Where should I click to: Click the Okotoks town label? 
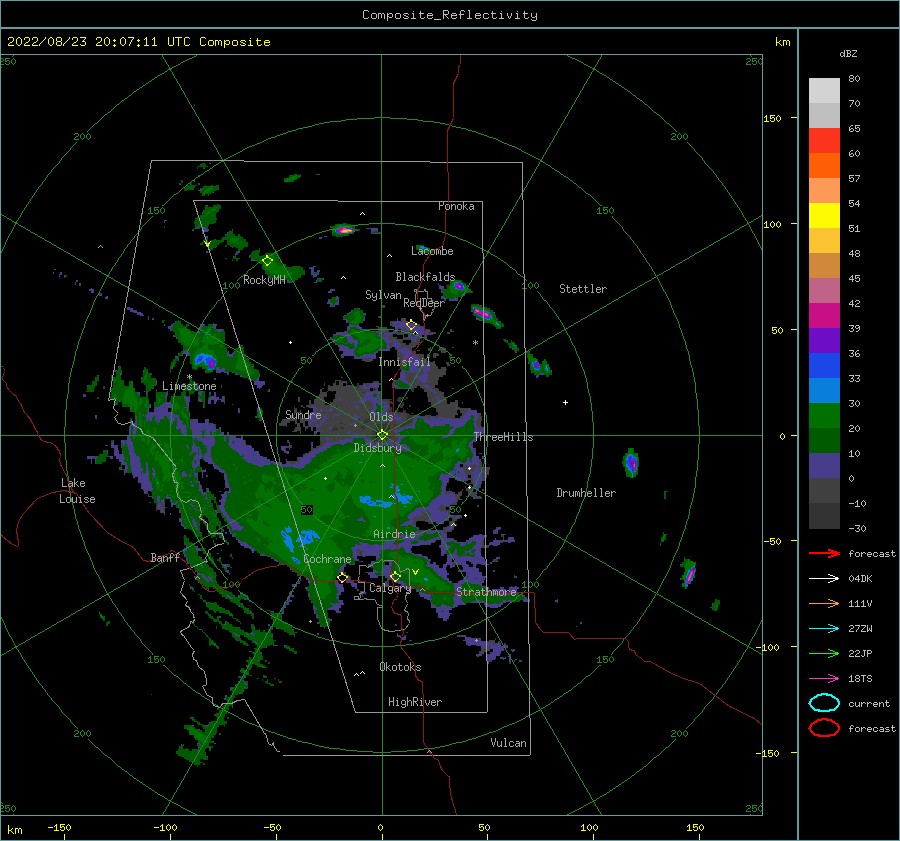[x=400, y=666]
